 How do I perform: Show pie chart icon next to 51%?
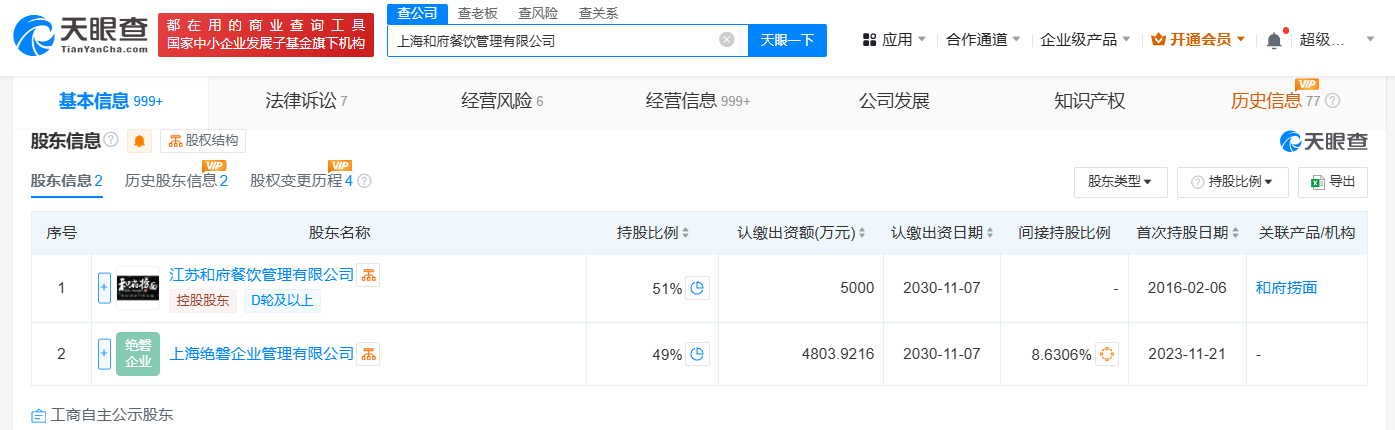click(697, 288)
